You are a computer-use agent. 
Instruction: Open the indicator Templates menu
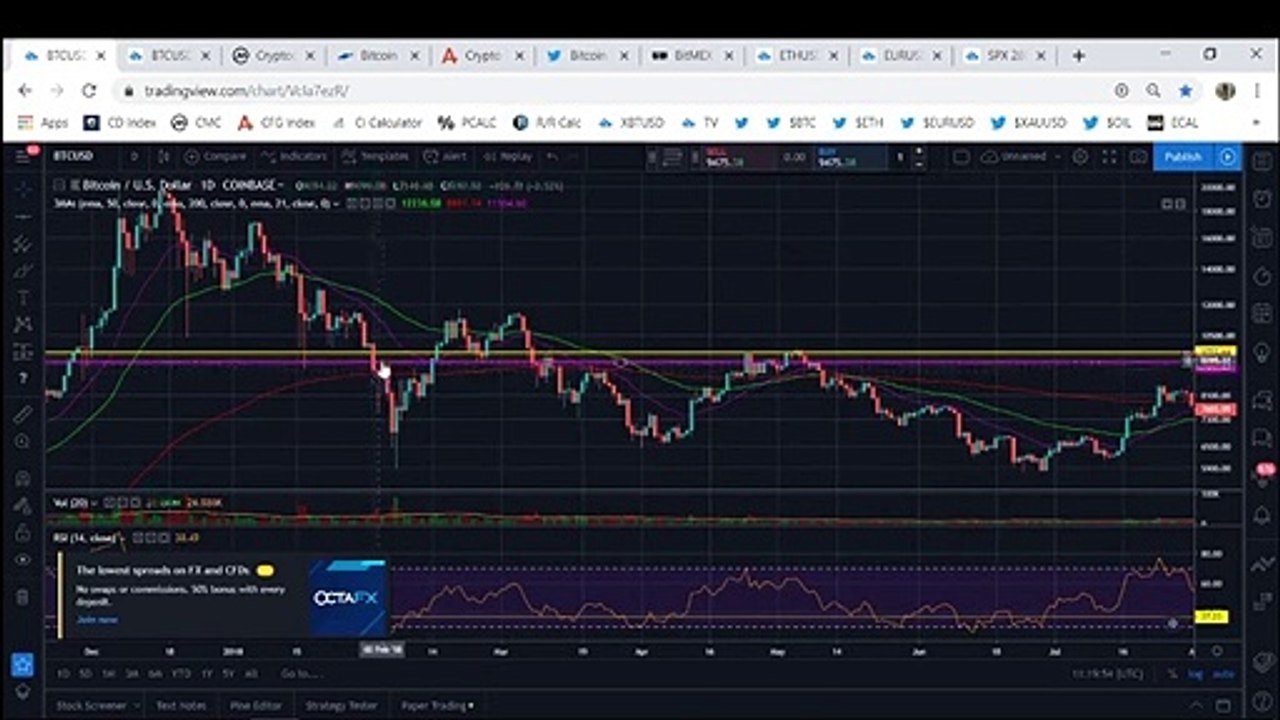pyautogui.click(x=375, y=157)
